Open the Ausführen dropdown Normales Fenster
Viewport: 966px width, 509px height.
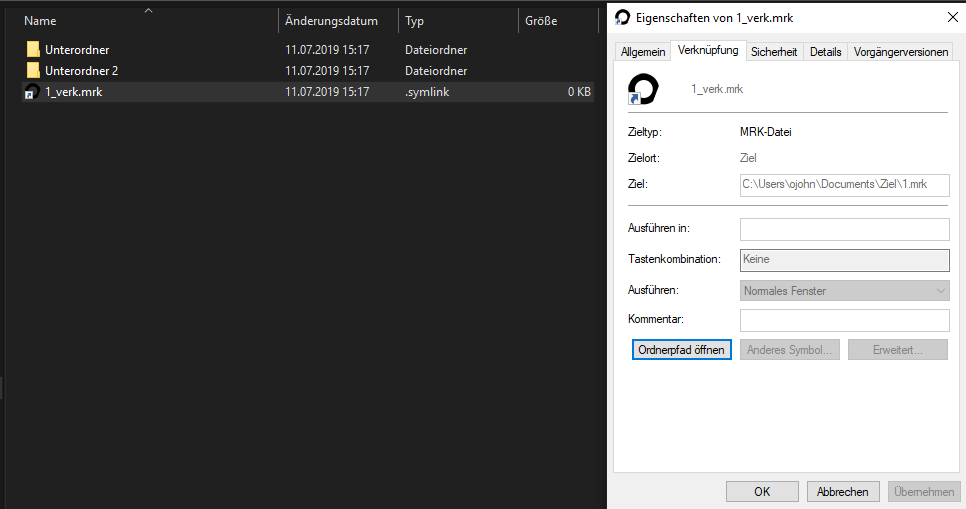(x=845, y=290)
